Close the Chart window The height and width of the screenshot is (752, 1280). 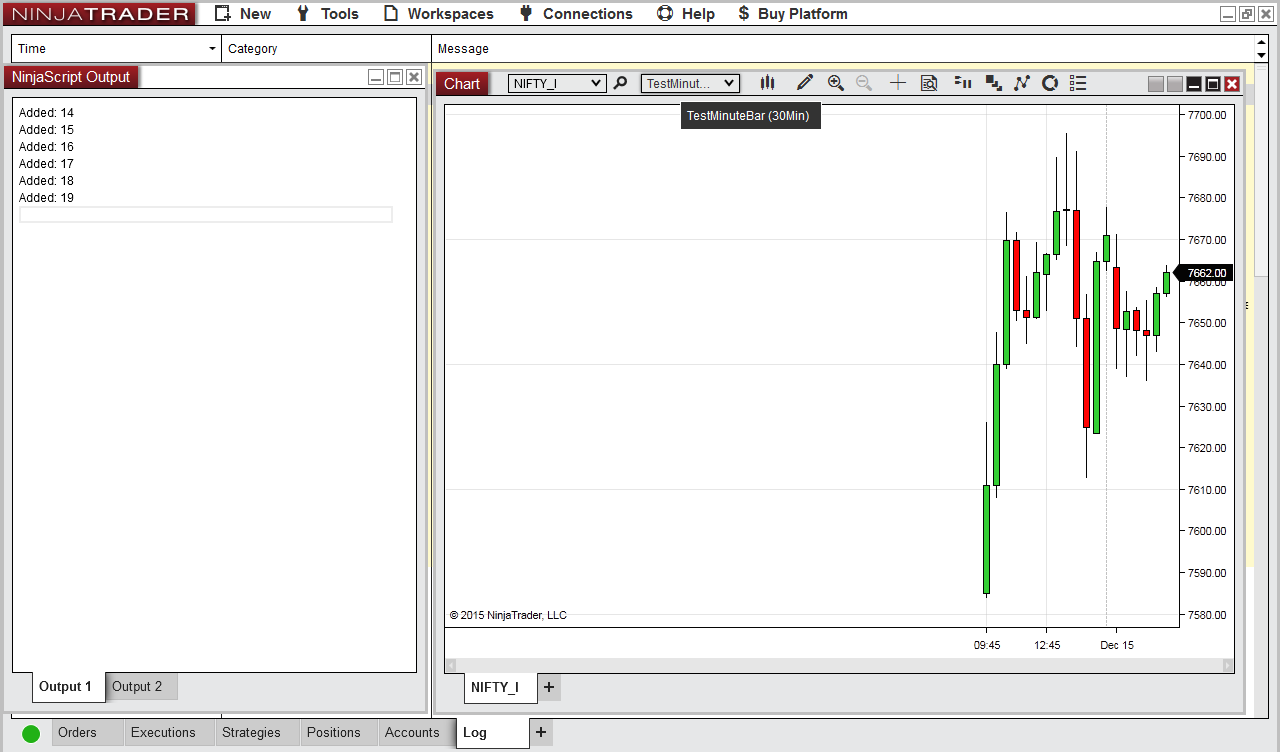point(1232,84)
